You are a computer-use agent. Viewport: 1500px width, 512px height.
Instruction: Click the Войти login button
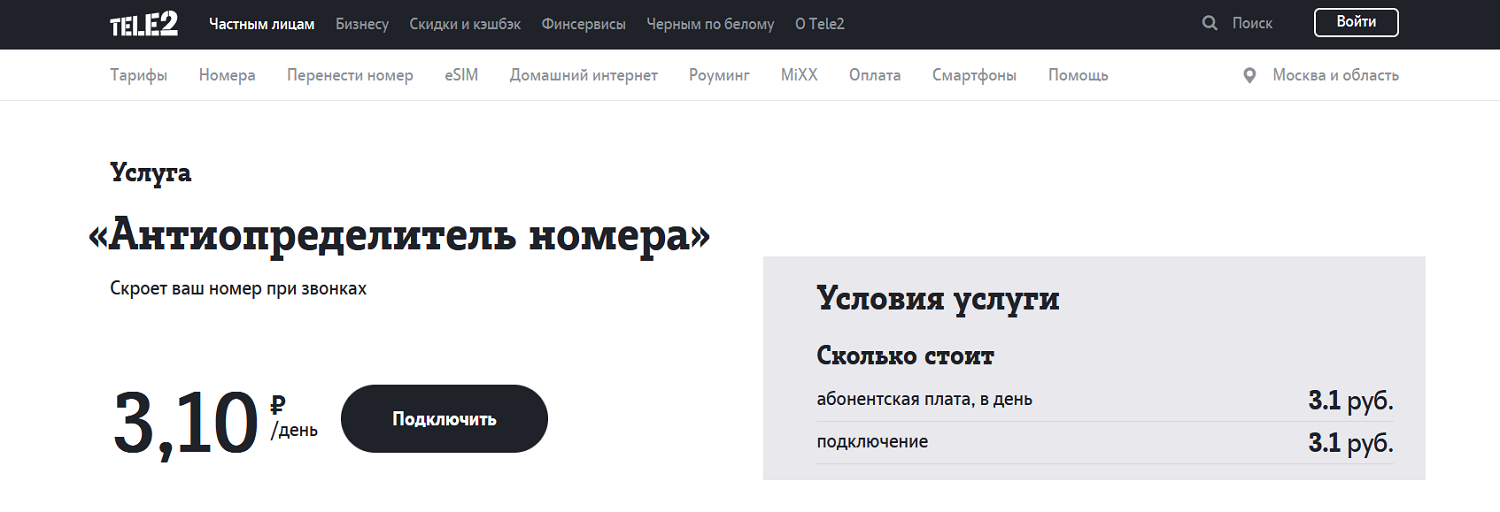pyautogui.click(x=1356, y=22)
